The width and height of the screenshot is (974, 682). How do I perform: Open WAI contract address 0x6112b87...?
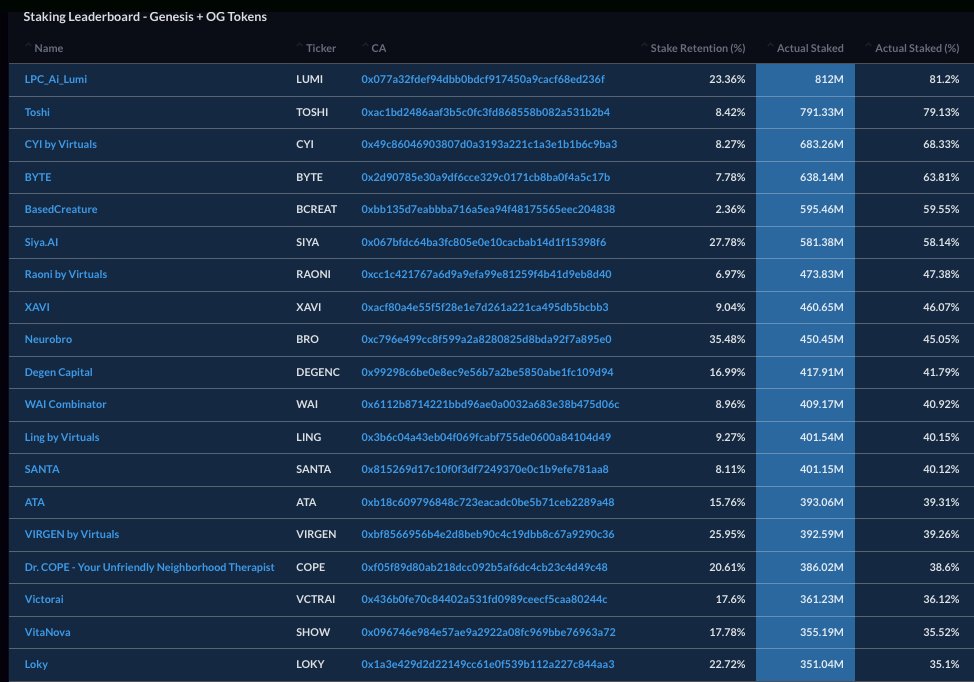490,404
